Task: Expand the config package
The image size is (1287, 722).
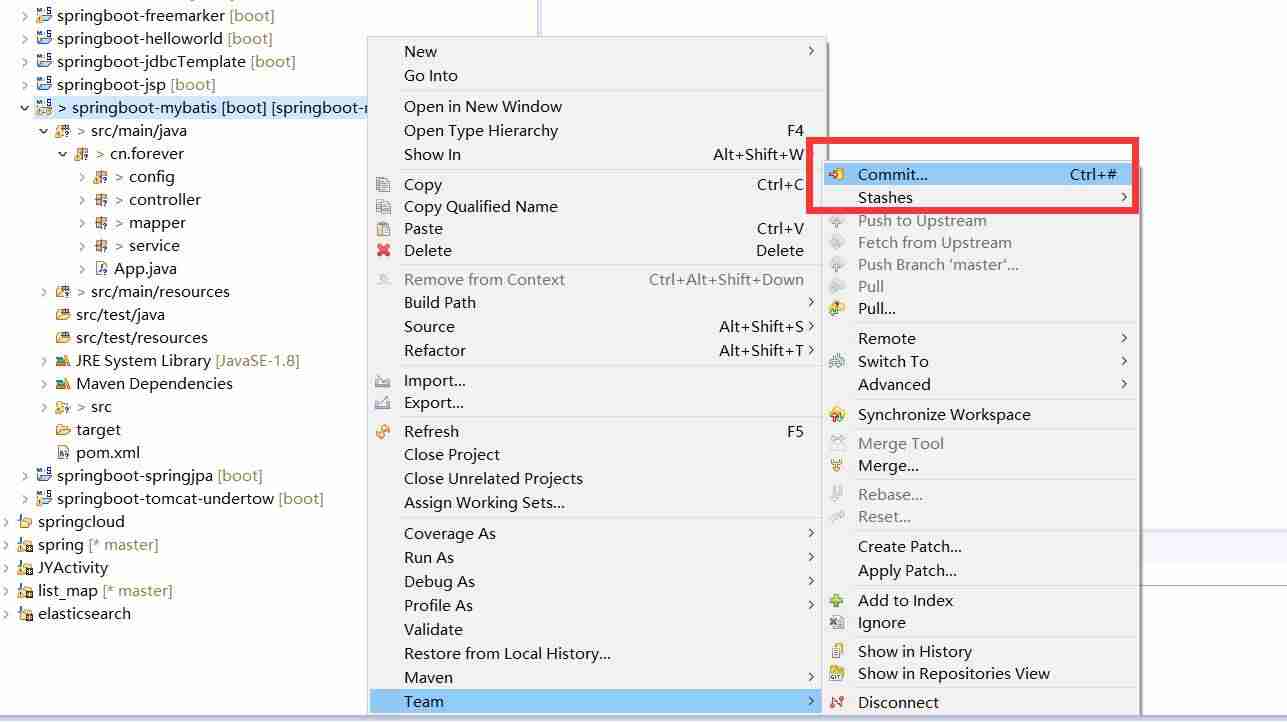Action: coord(82,177)
